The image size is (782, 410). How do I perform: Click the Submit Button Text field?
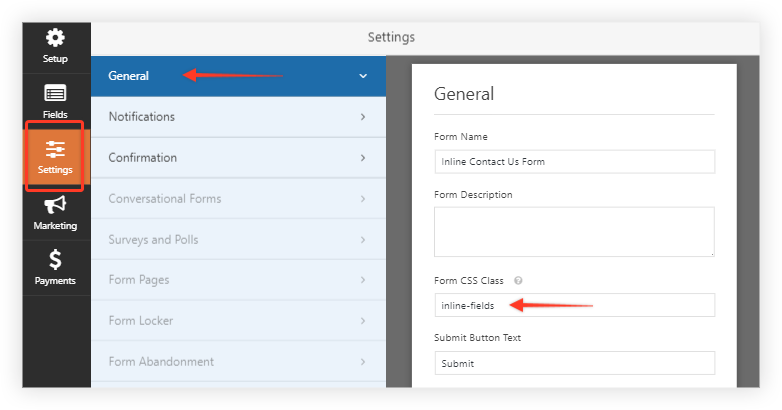(575, 363)
